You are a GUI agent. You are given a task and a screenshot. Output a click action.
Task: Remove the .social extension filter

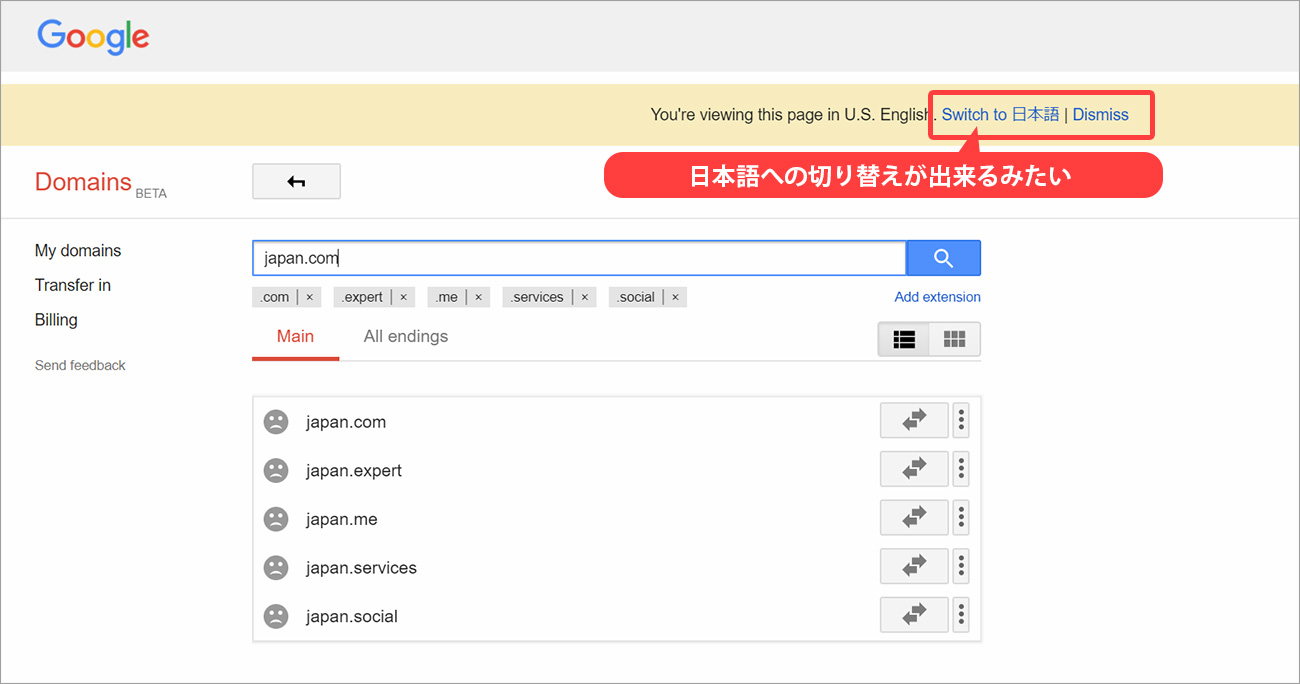click(675, 297)
